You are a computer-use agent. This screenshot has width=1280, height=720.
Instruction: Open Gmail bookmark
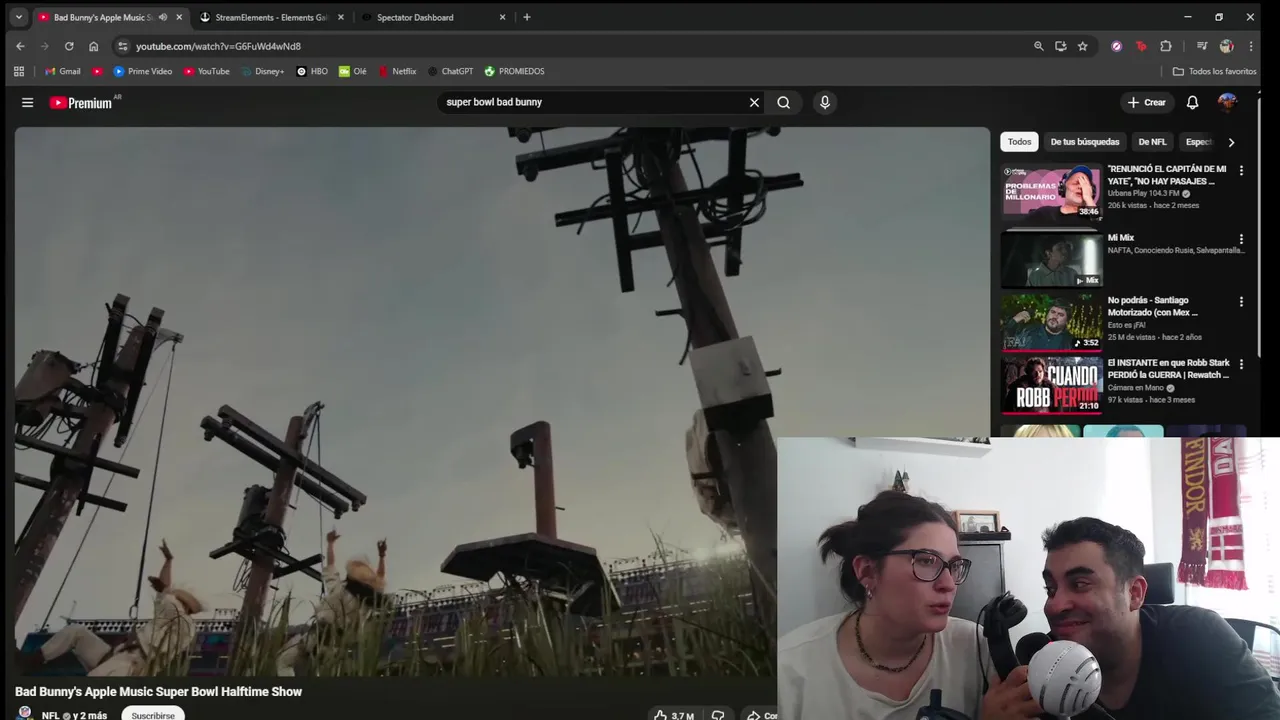coord(62,71)
